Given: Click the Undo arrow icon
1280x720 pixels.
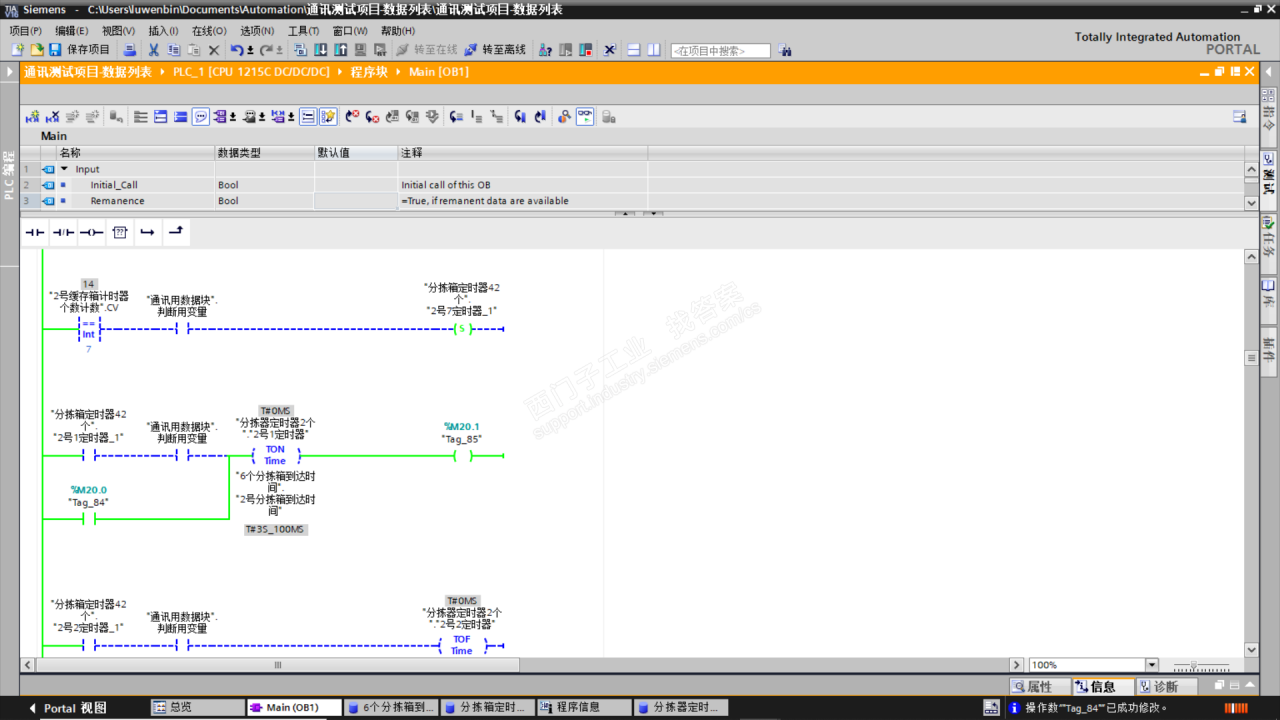Looking at the screenshot, I should coord(236,50).
